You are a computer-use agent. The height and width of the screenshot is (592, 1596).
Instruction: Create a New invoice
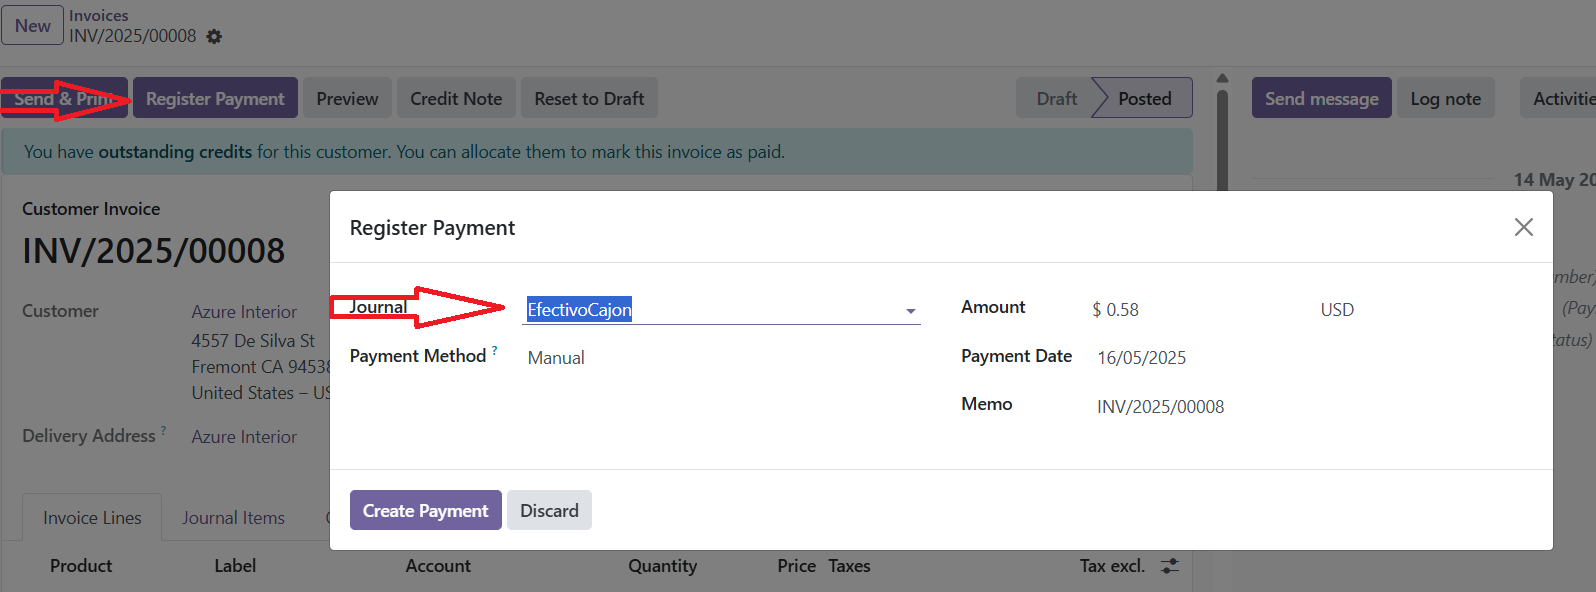32,25
